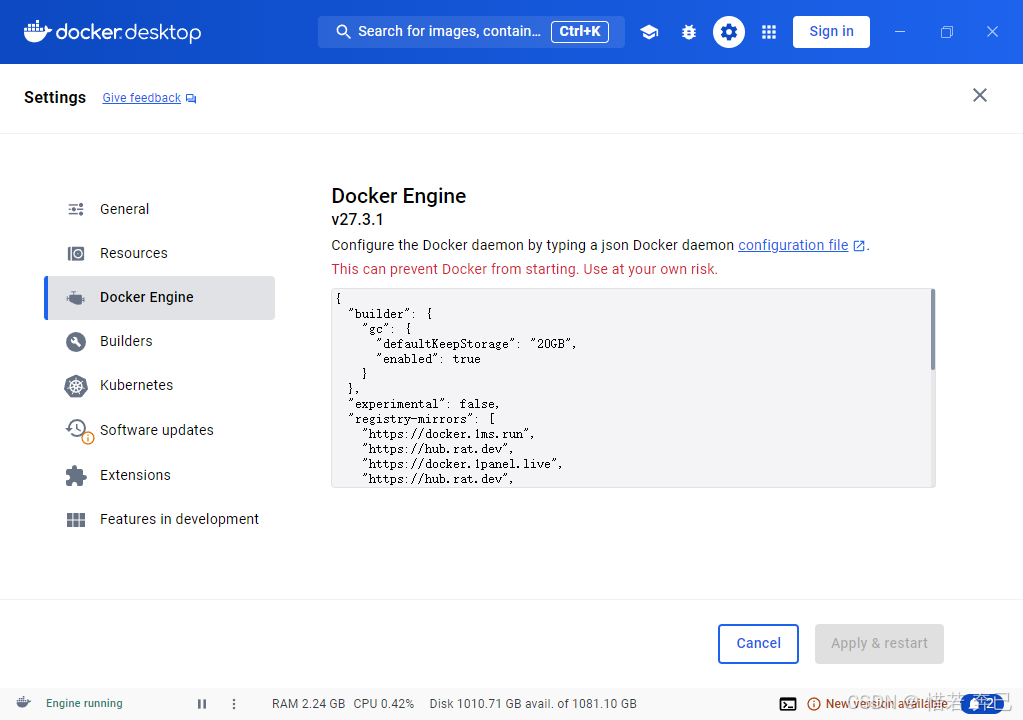
Task: Open the Kubernetes settings tab
Action: pyautogui.click(x=160, y=385)
